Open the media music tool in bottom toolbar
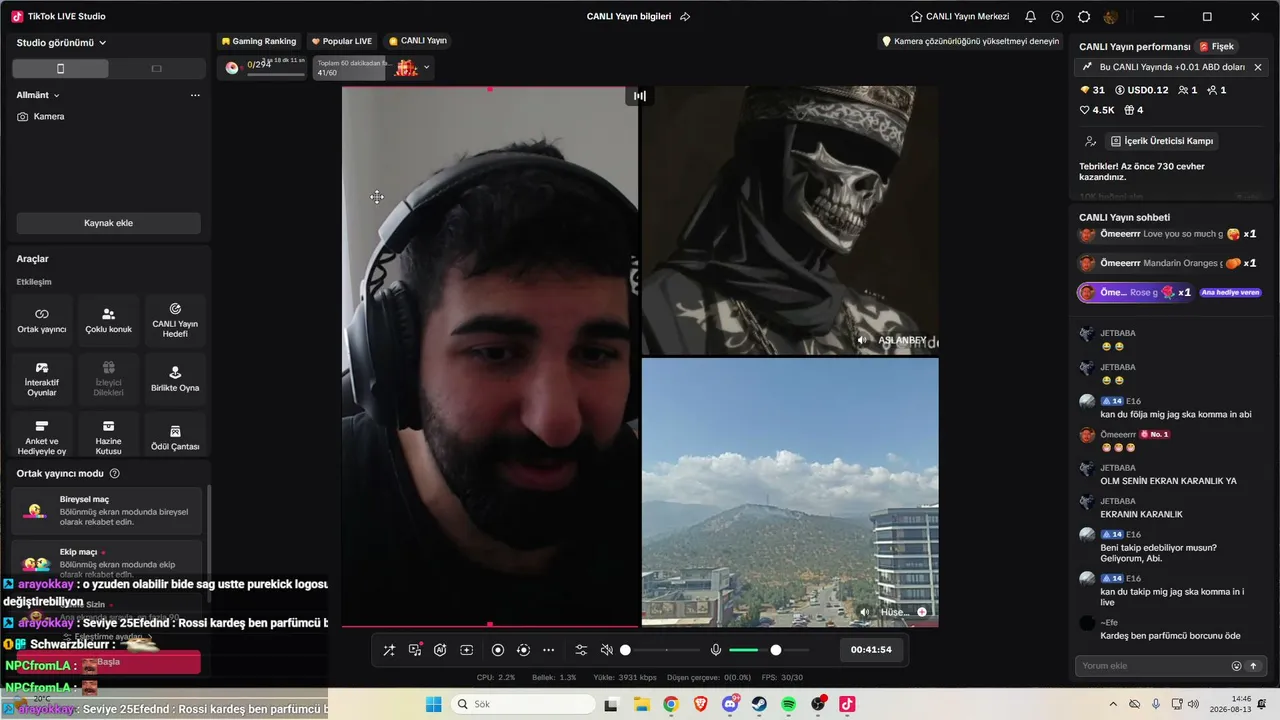The width and height of the screenshot is (1280, 720). tap(415, 650)
